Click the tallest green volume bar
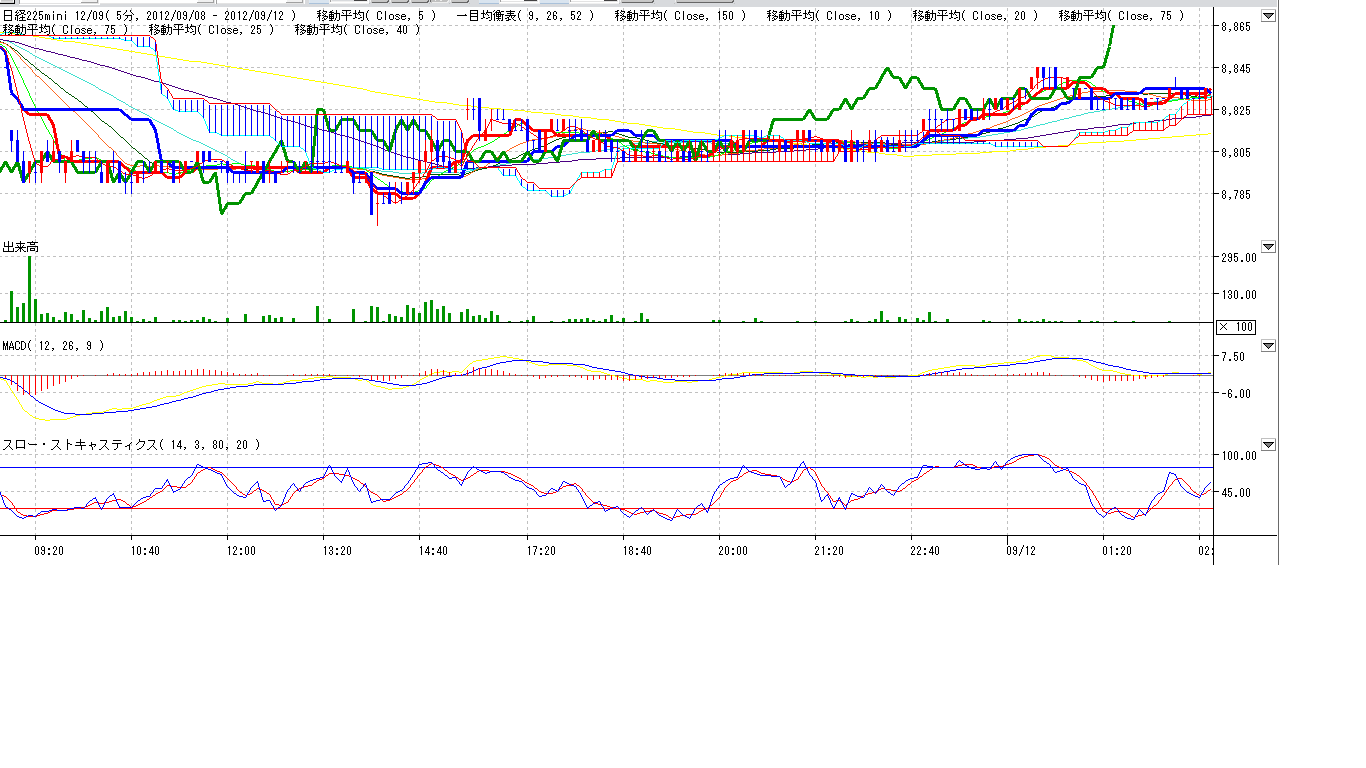Image resolution: width=1366 pixels, height=768 pixels. [x=30, y=290]
